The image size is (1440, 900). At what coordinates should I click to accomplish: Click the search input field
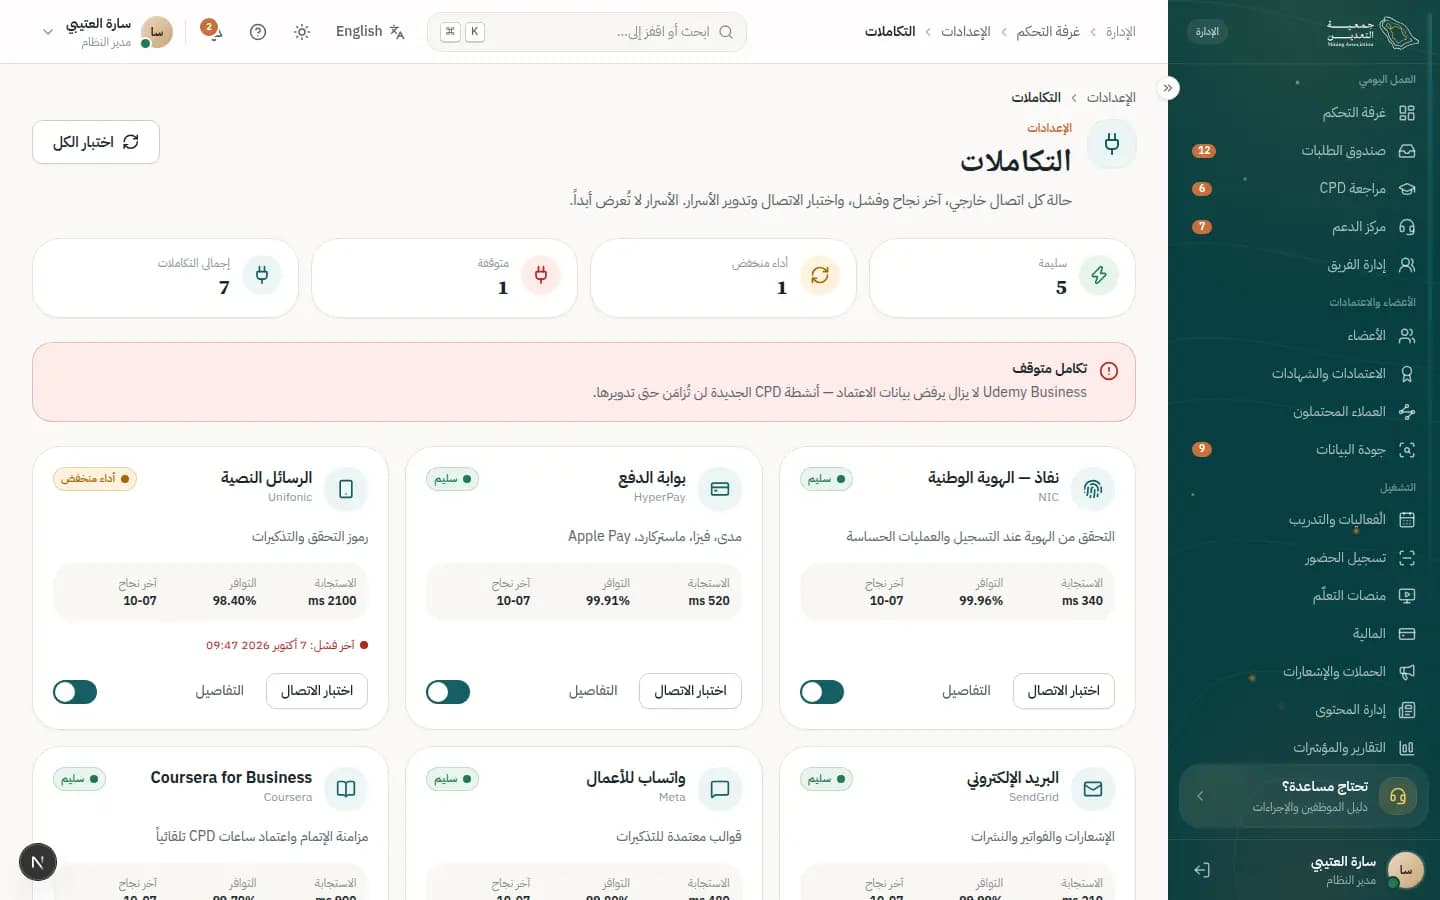click(x=587, y=32)
